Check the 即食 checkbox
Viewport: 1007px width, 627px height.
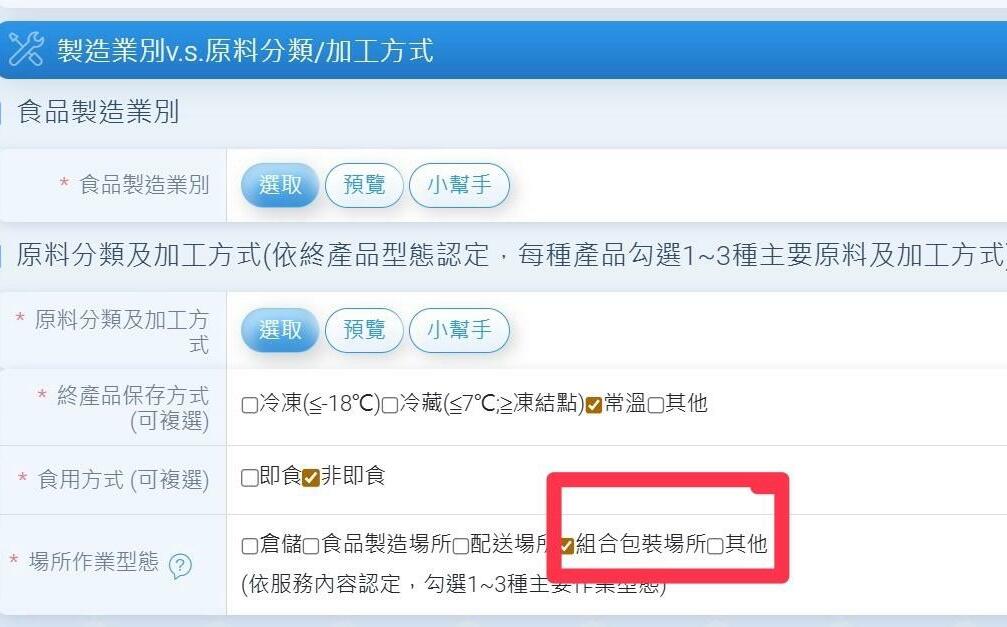pos(249,477)
